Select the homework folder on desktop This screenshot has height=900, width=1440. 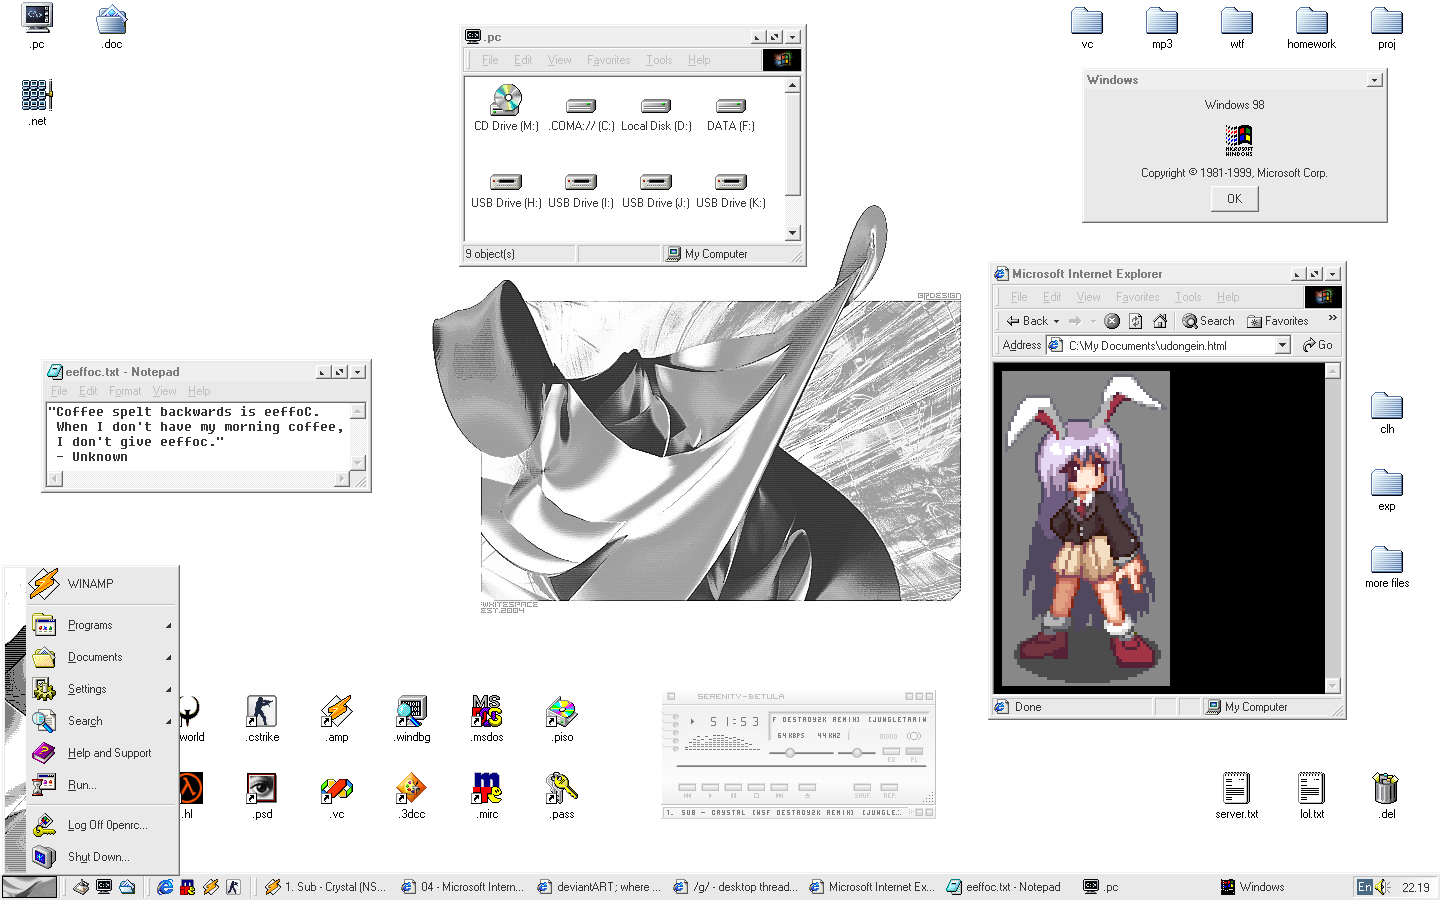point(1312,28)
